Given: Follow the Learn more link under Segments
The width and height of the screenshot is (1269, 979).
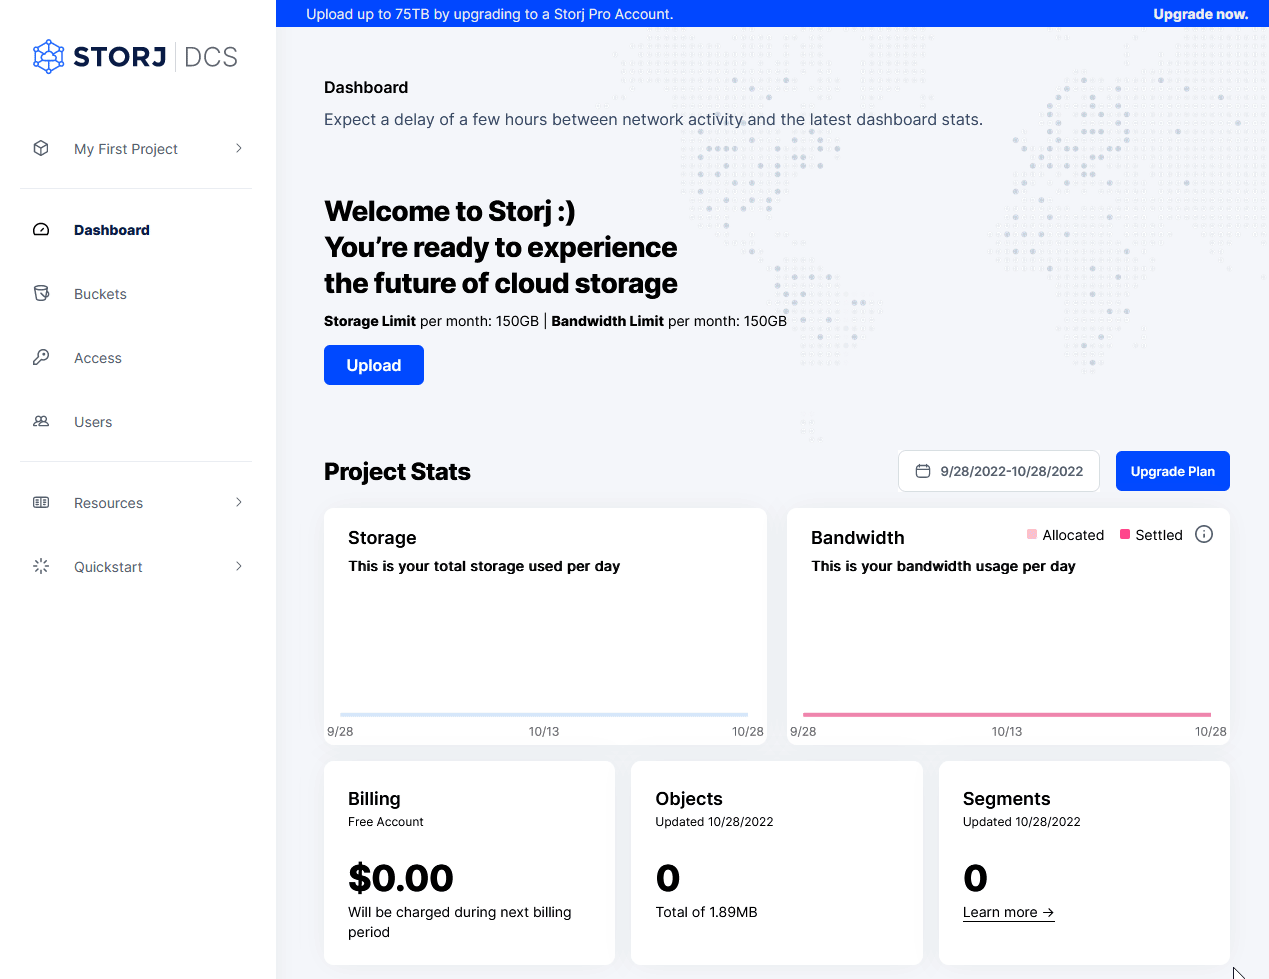Looking at the screenshot, I should click(1008, 912).
